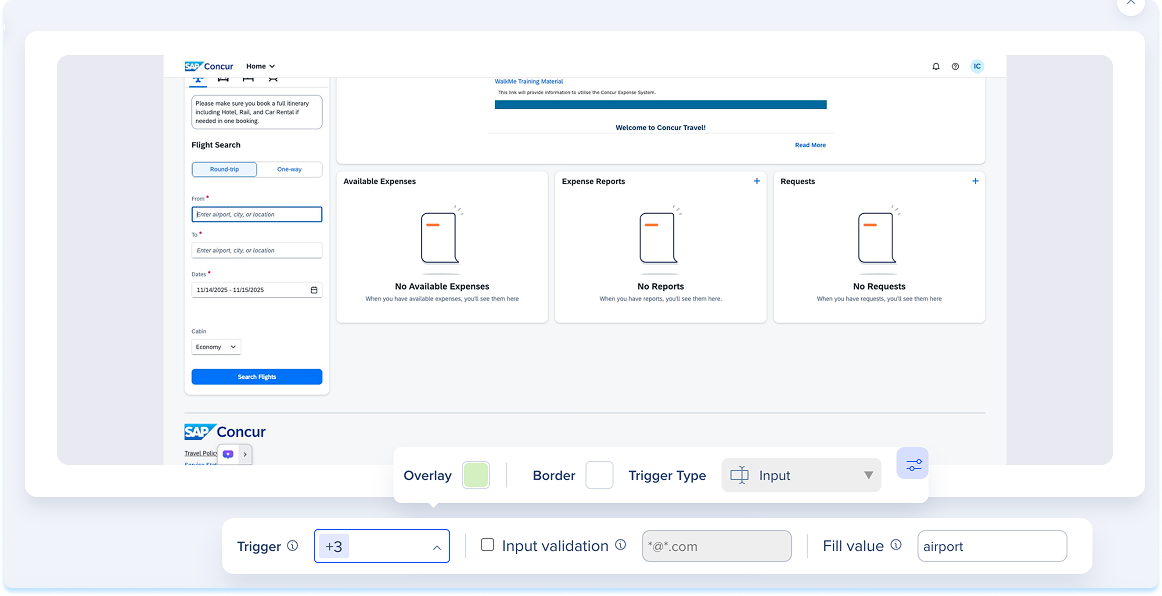Viewport: 1162px width, 596px height.
Task: Click the notifications bell icon
Action: [x=936, y=67]
